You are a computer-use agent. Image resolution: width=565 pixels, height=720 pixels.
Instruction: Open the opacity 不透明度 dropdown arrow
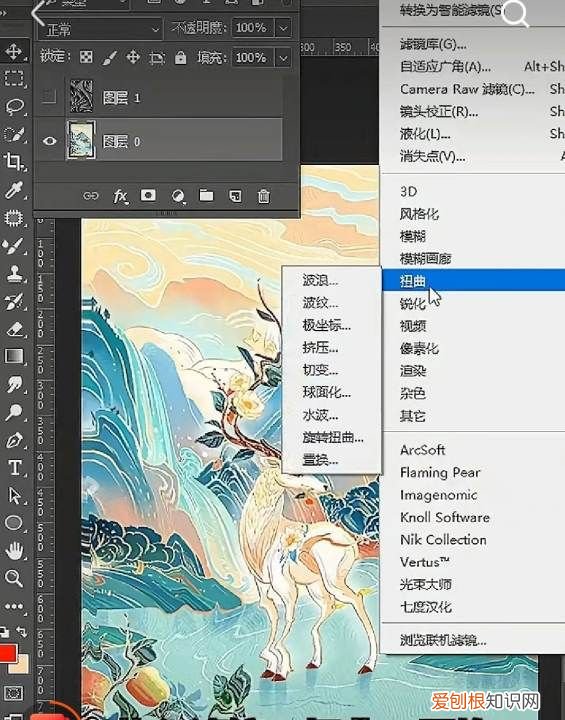[283, 28]
